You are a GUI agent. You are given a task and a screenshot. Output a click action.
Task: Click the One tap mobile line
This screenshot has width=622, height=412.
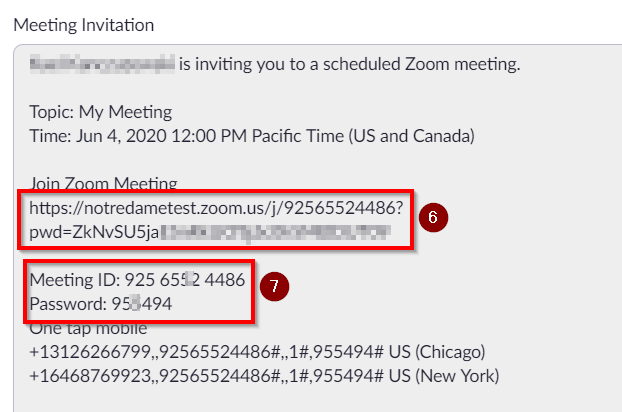pos(88,329)
